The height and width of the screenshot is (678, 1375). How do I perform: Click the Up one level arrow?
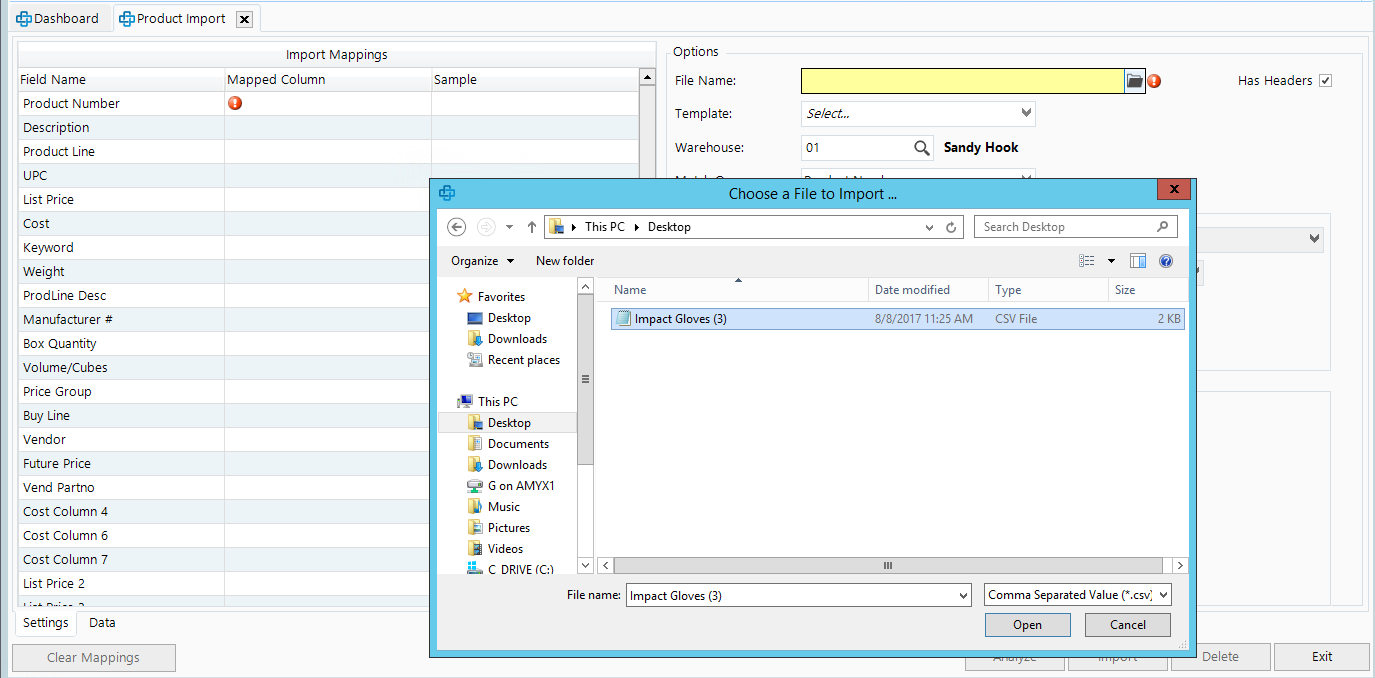532,227
